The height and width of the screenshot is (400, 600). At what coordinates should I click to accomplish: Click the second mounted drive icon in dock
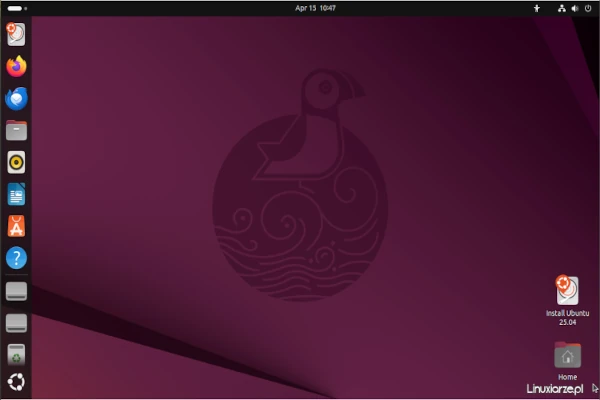[x=16, y=323]
